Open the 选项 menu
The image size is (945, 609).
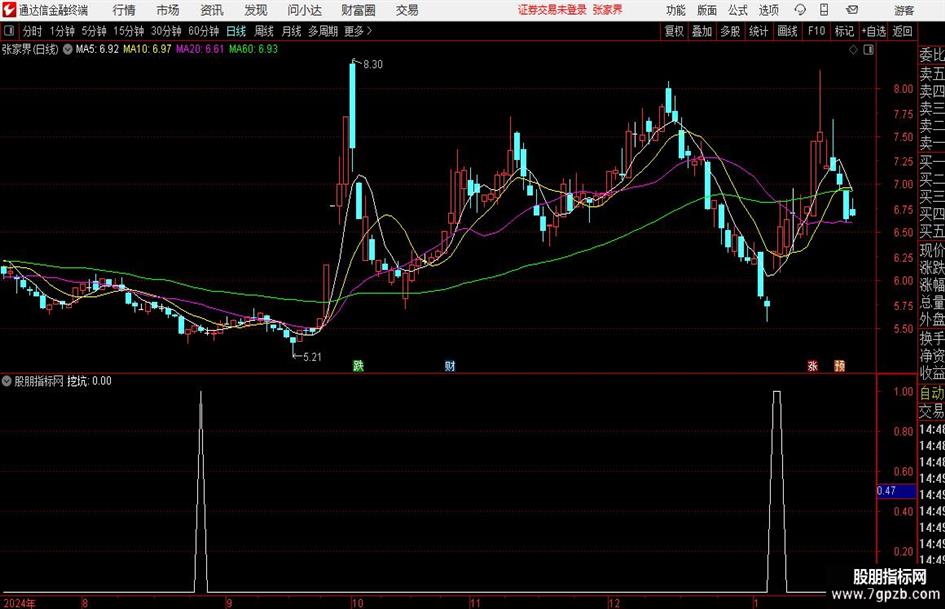(x=768, y=10)
